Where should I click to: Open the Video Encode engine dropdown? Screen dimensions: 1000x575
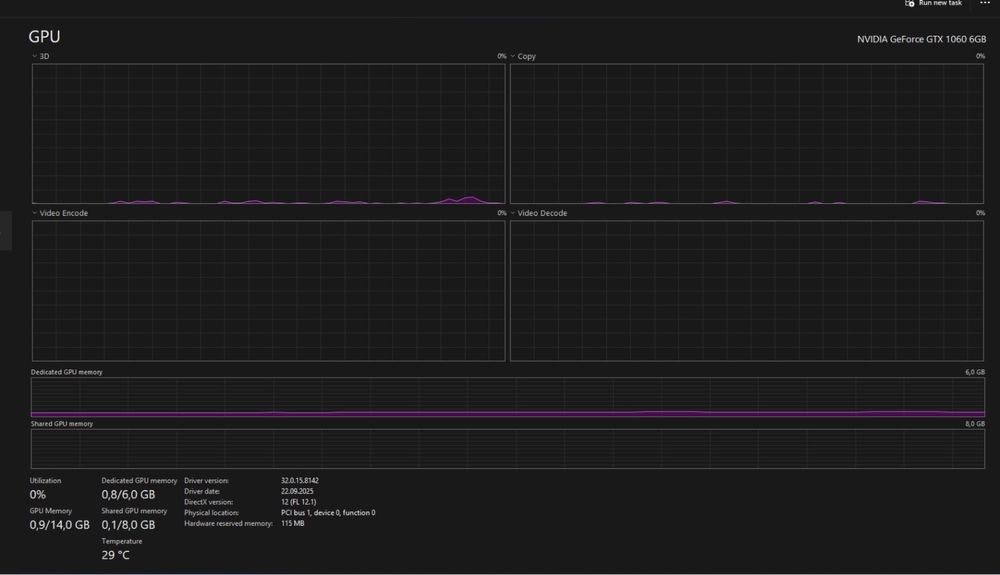[x=60, y=213]
